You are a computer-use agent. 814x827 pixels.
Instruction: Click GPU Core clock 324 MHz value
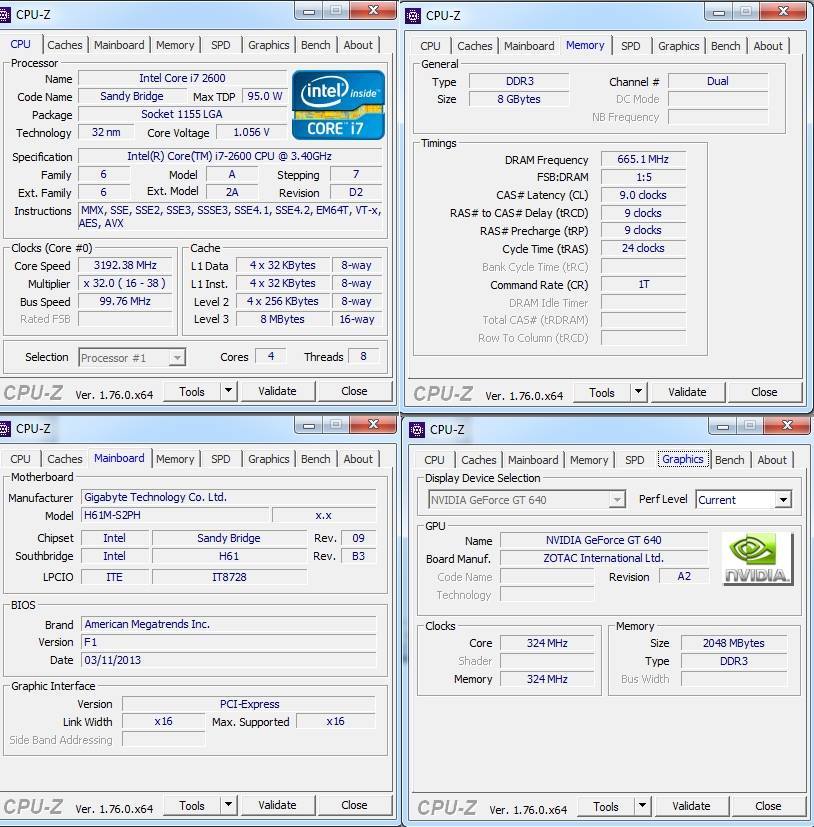[x=547, y=643]
